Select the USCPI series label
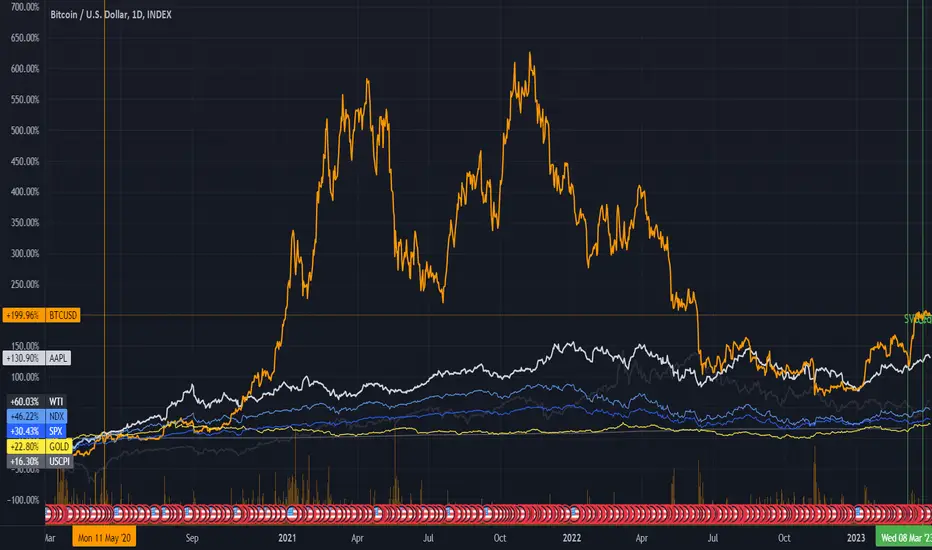The image size is (932, 550). pyautogui.click(x=59, y=461)
